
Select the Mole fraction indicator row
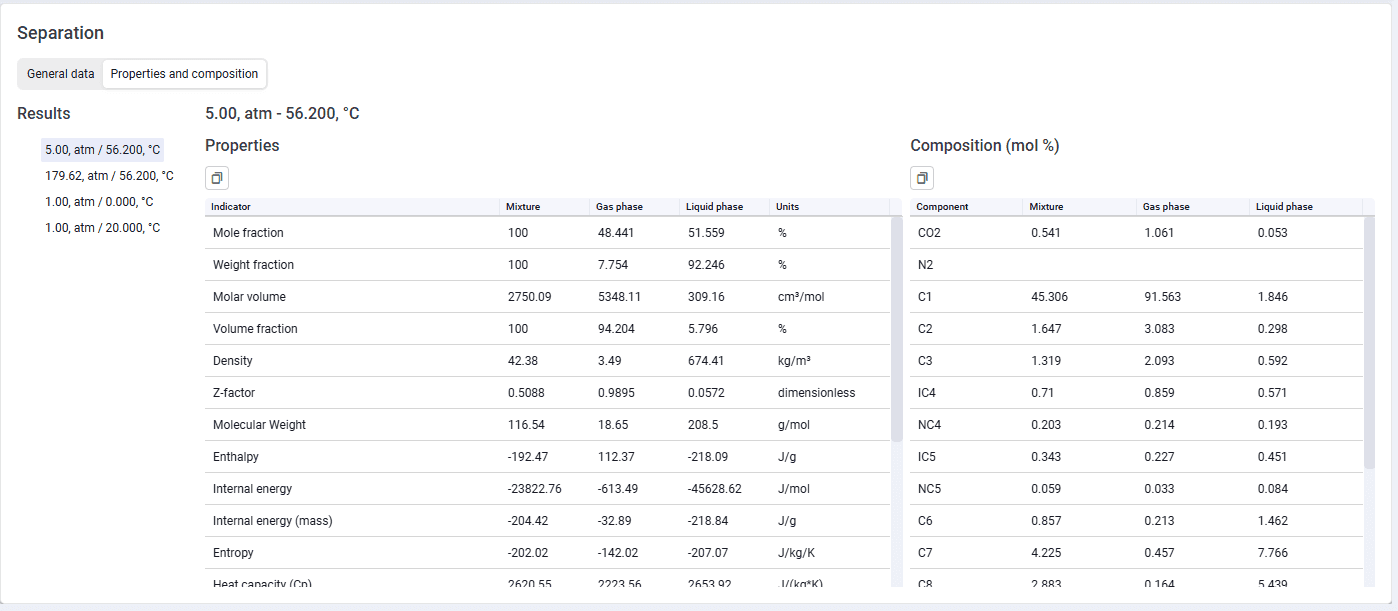pos(548,233)
